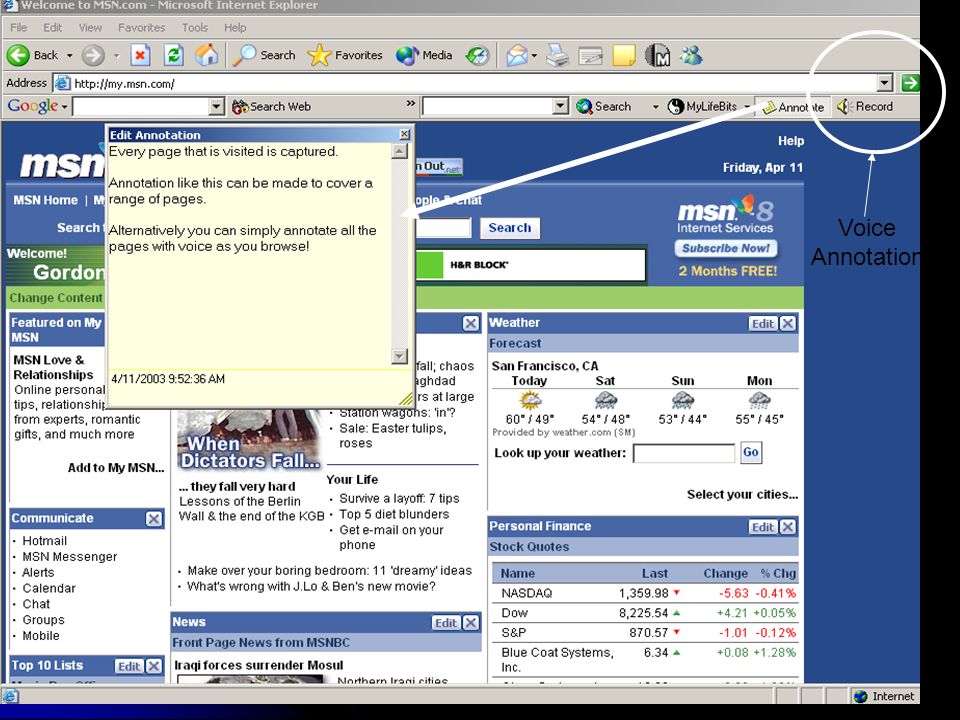Click the Messenger buddies icon
960x720 pixels.
(691, 56)
